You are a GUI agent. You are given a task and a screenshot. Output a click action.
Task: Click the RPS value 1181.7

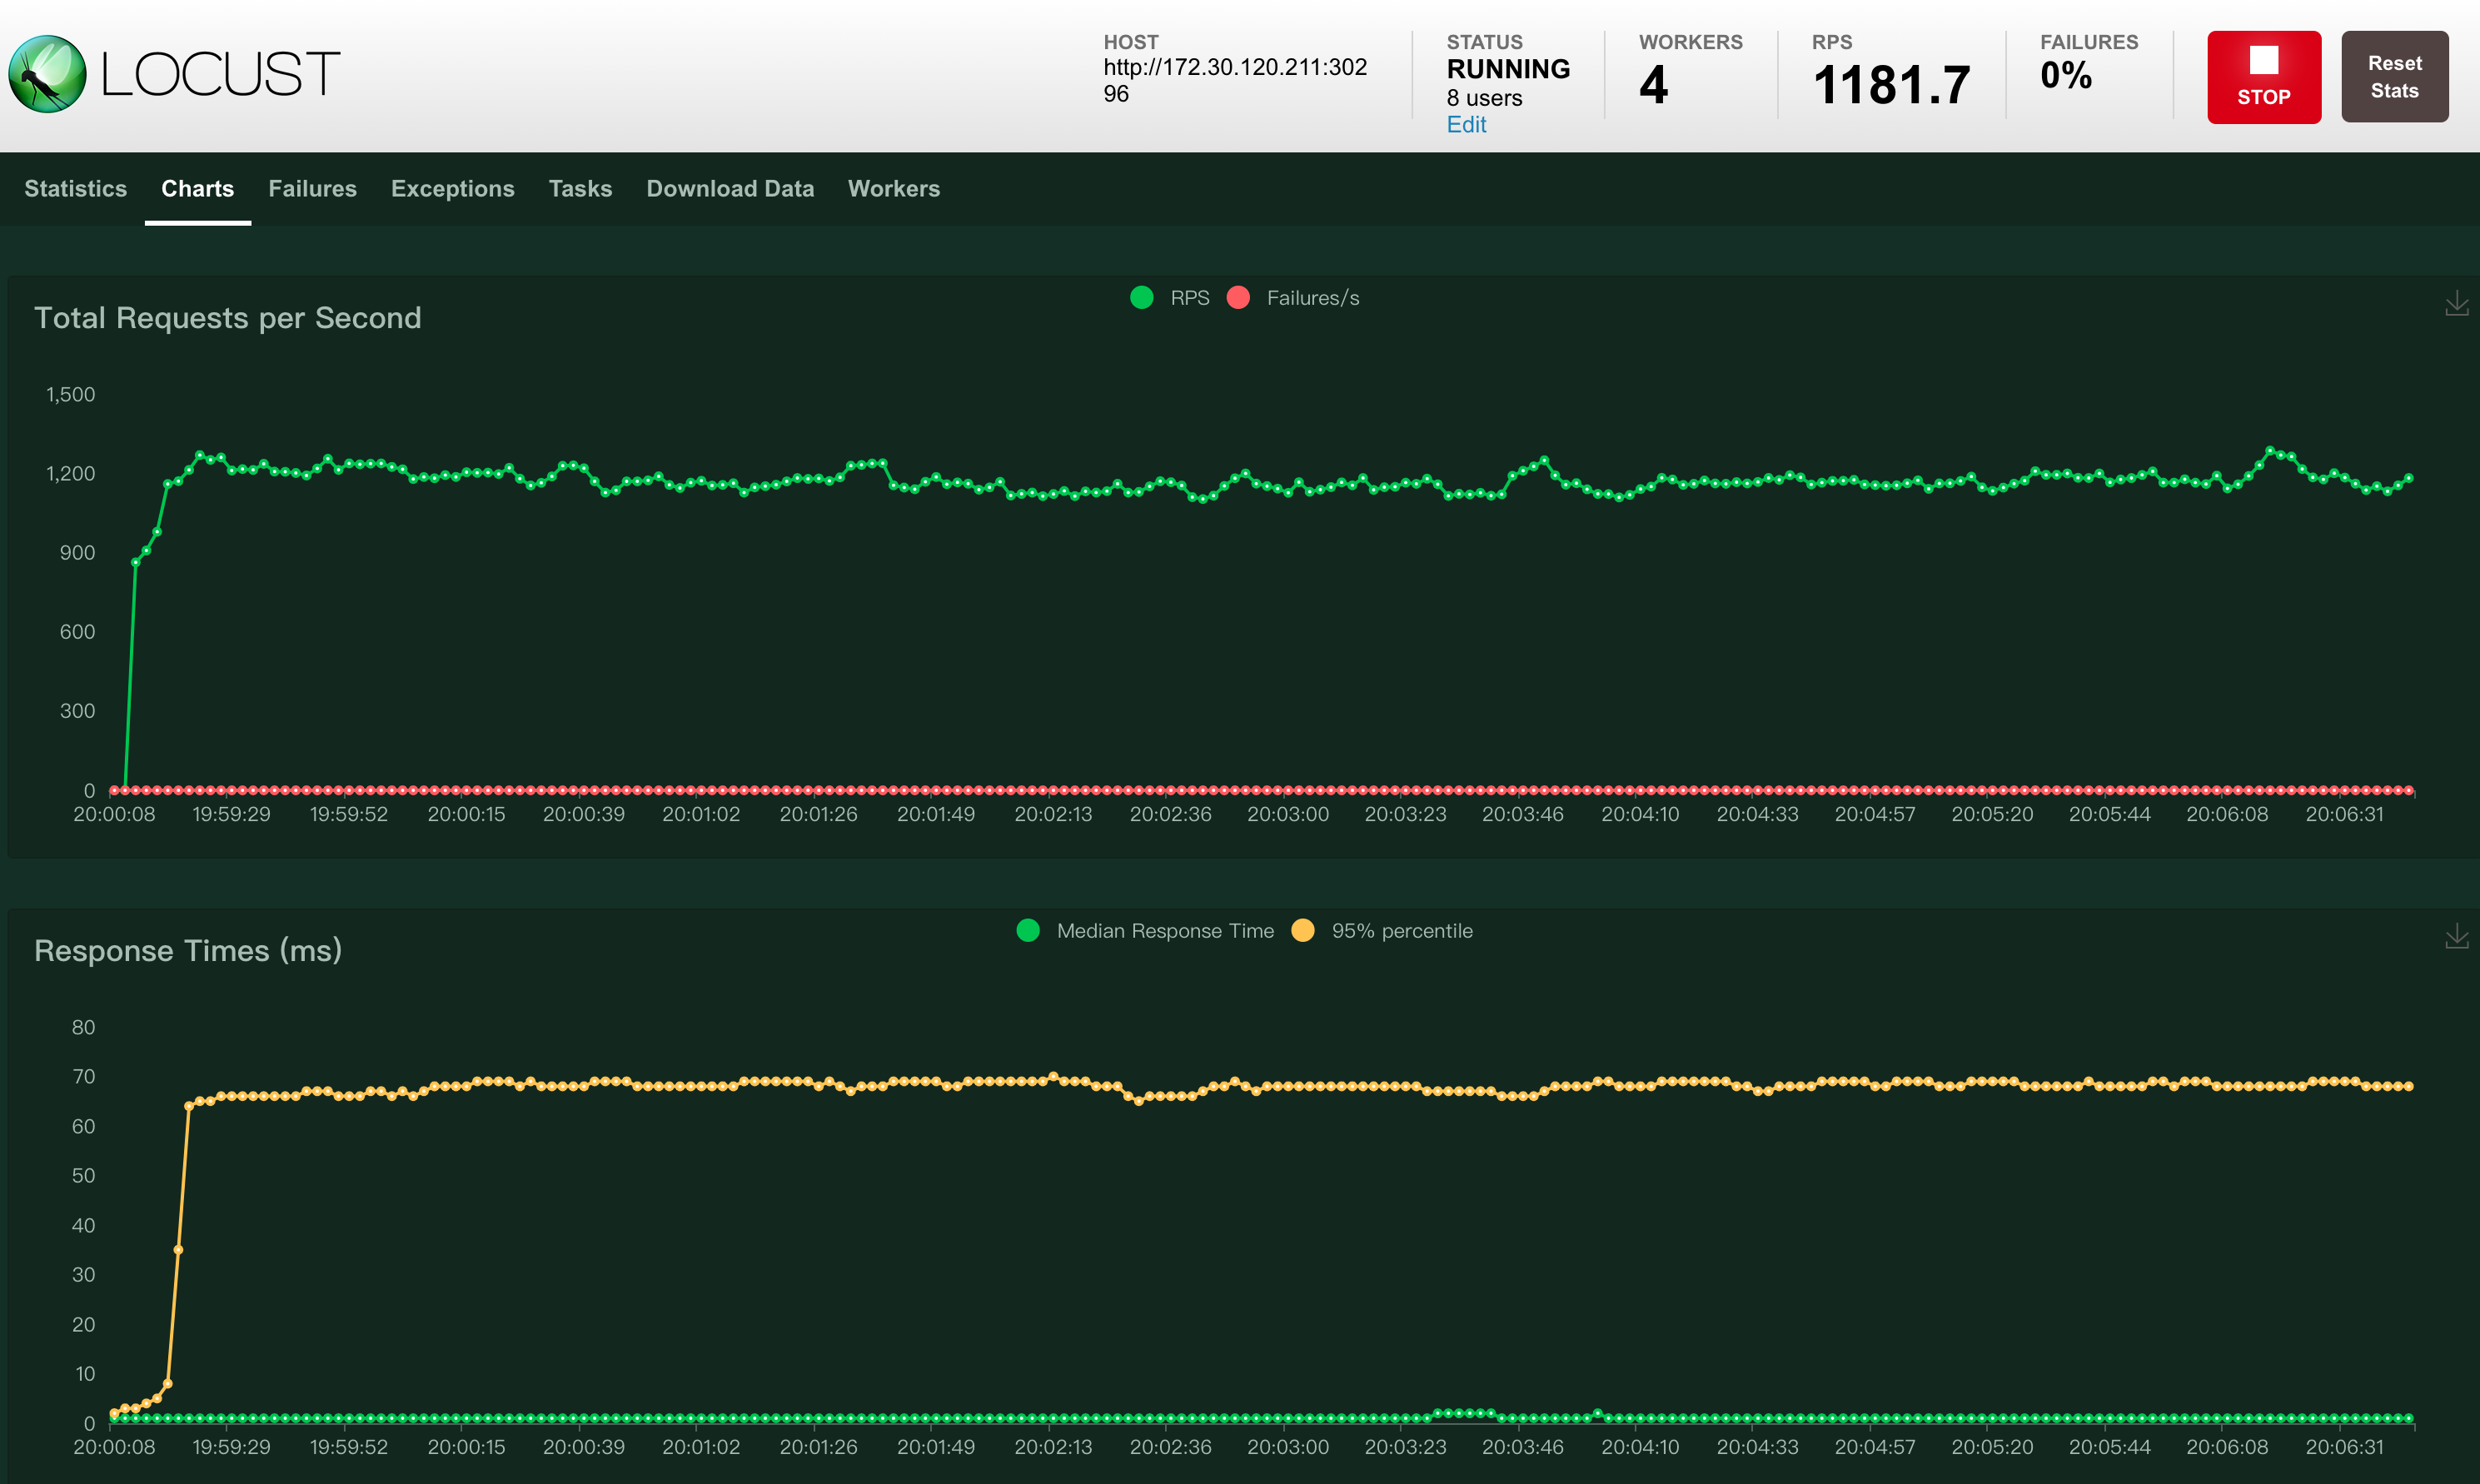point(1891,85)
